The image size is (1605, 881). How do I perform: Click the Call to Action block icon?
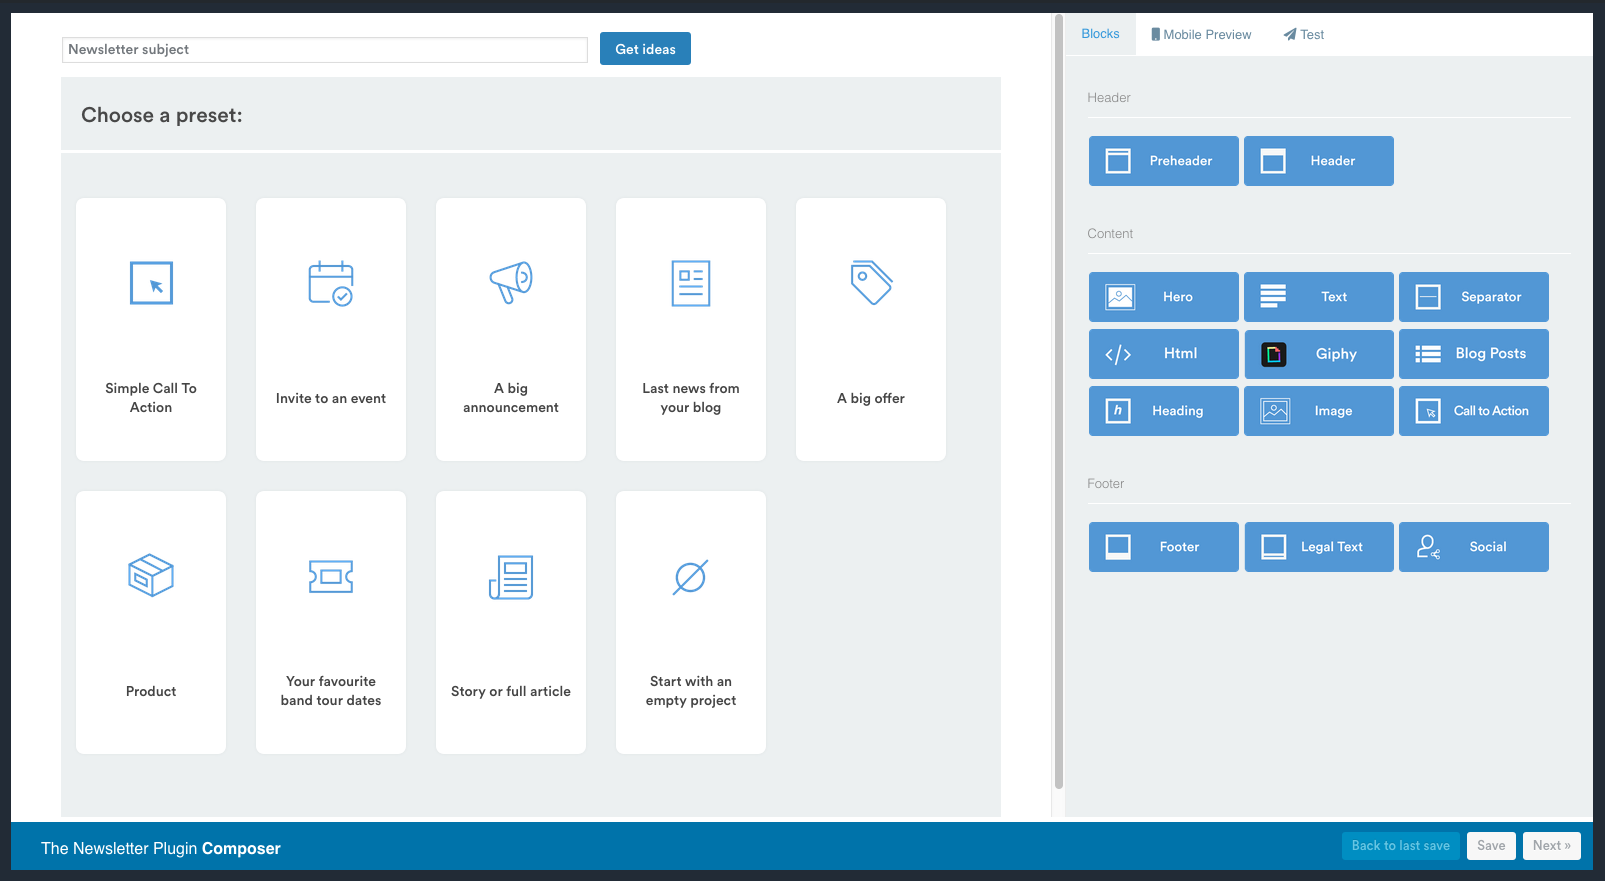(x=1428, y=411)
